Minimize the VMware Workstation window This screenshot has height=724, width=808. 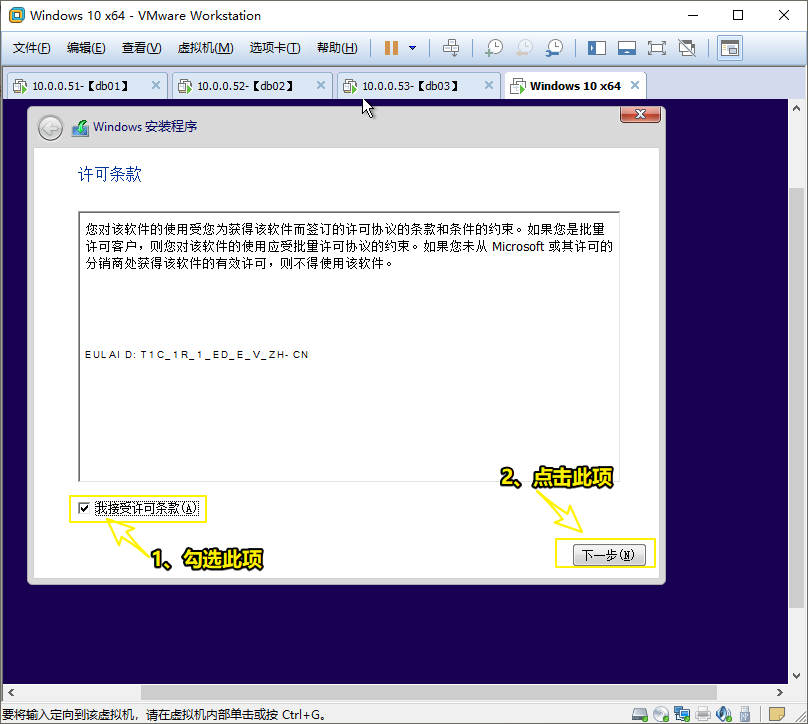point(693,15)
